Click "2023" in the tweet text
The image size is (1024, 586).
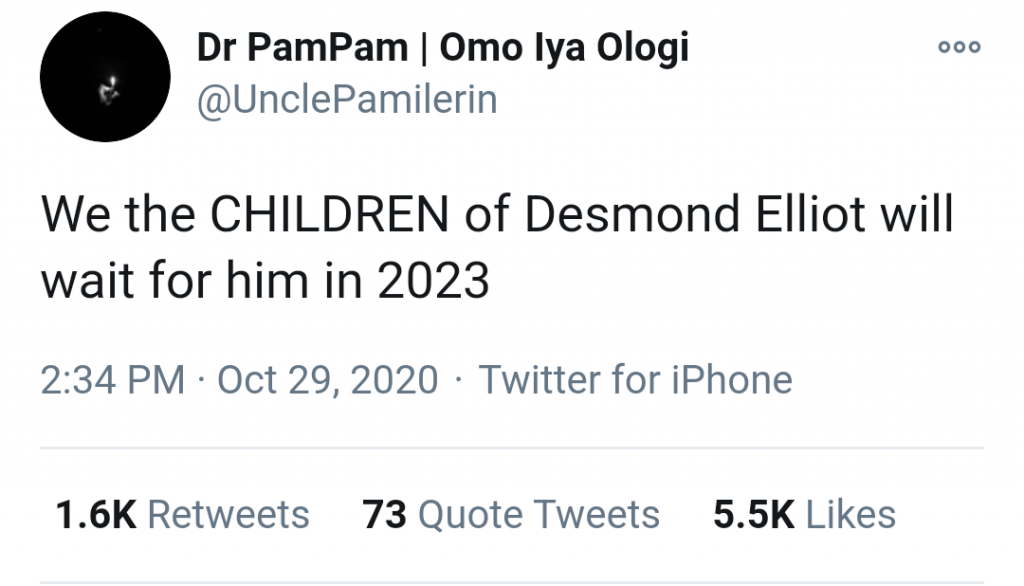click(434, 282)
